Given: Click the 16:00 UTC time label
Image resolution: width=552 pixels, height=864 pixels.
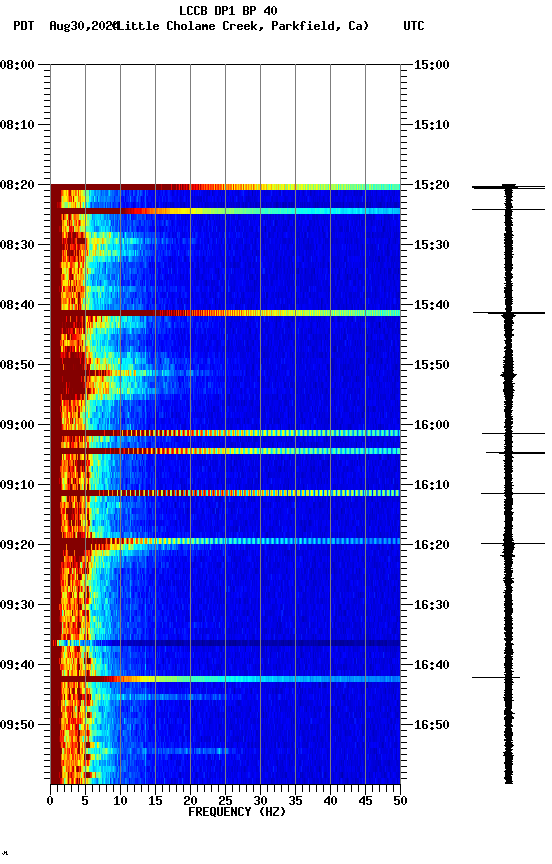Looking at the screenshot, I should 431,425.
